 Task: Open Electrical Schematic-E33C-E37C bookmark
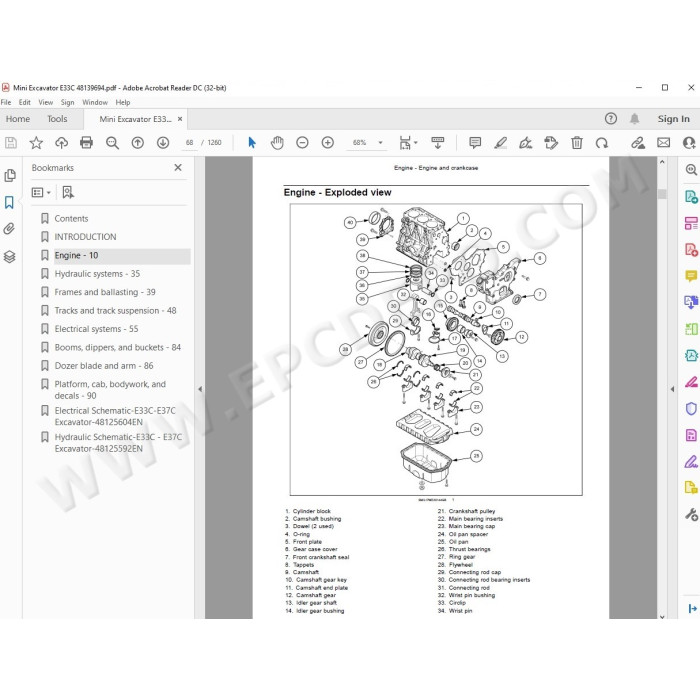[115, 416]
